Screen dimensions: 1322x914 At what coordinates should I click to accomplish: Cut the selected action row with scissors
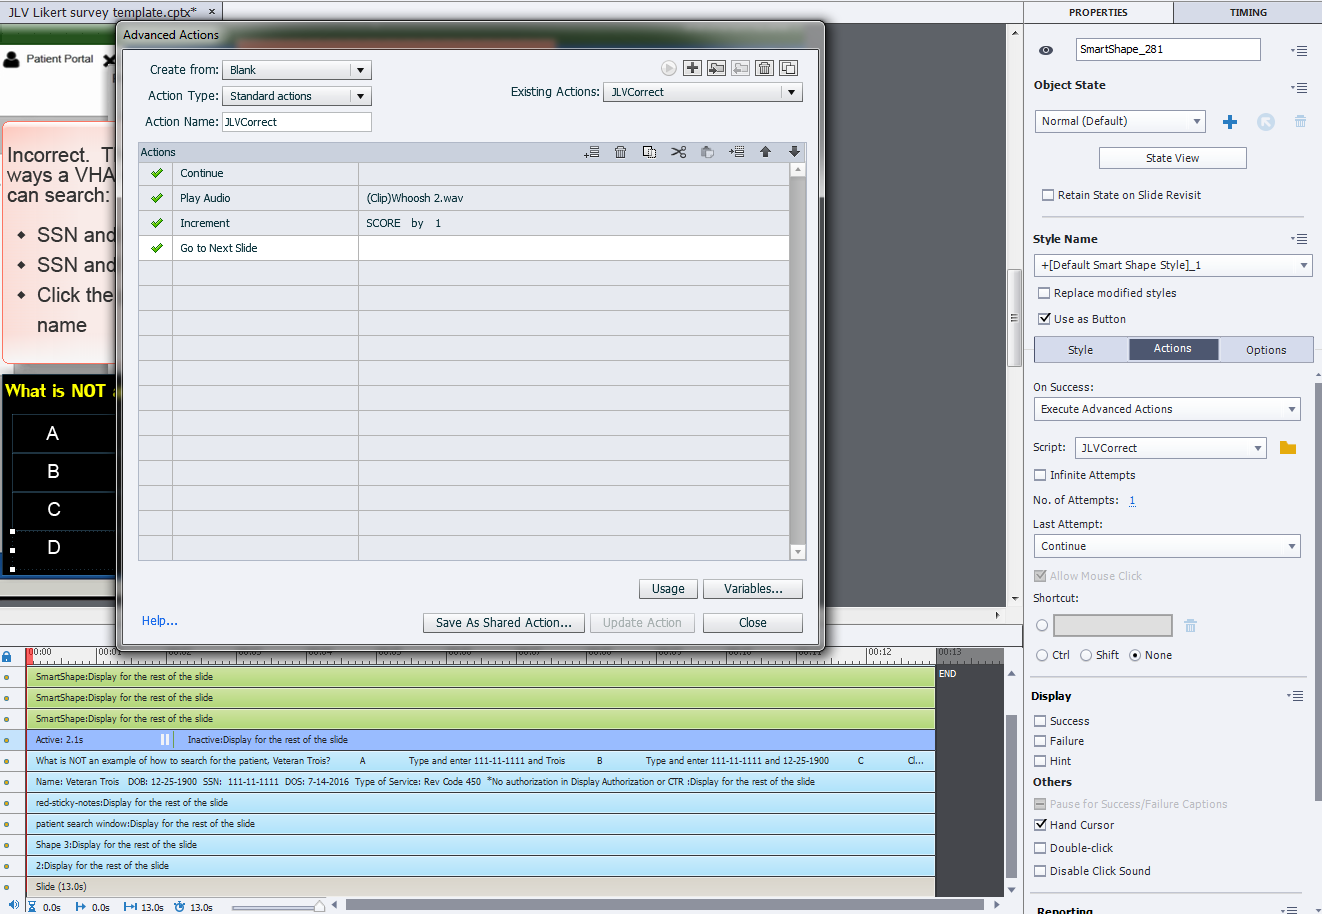(678, 152)
